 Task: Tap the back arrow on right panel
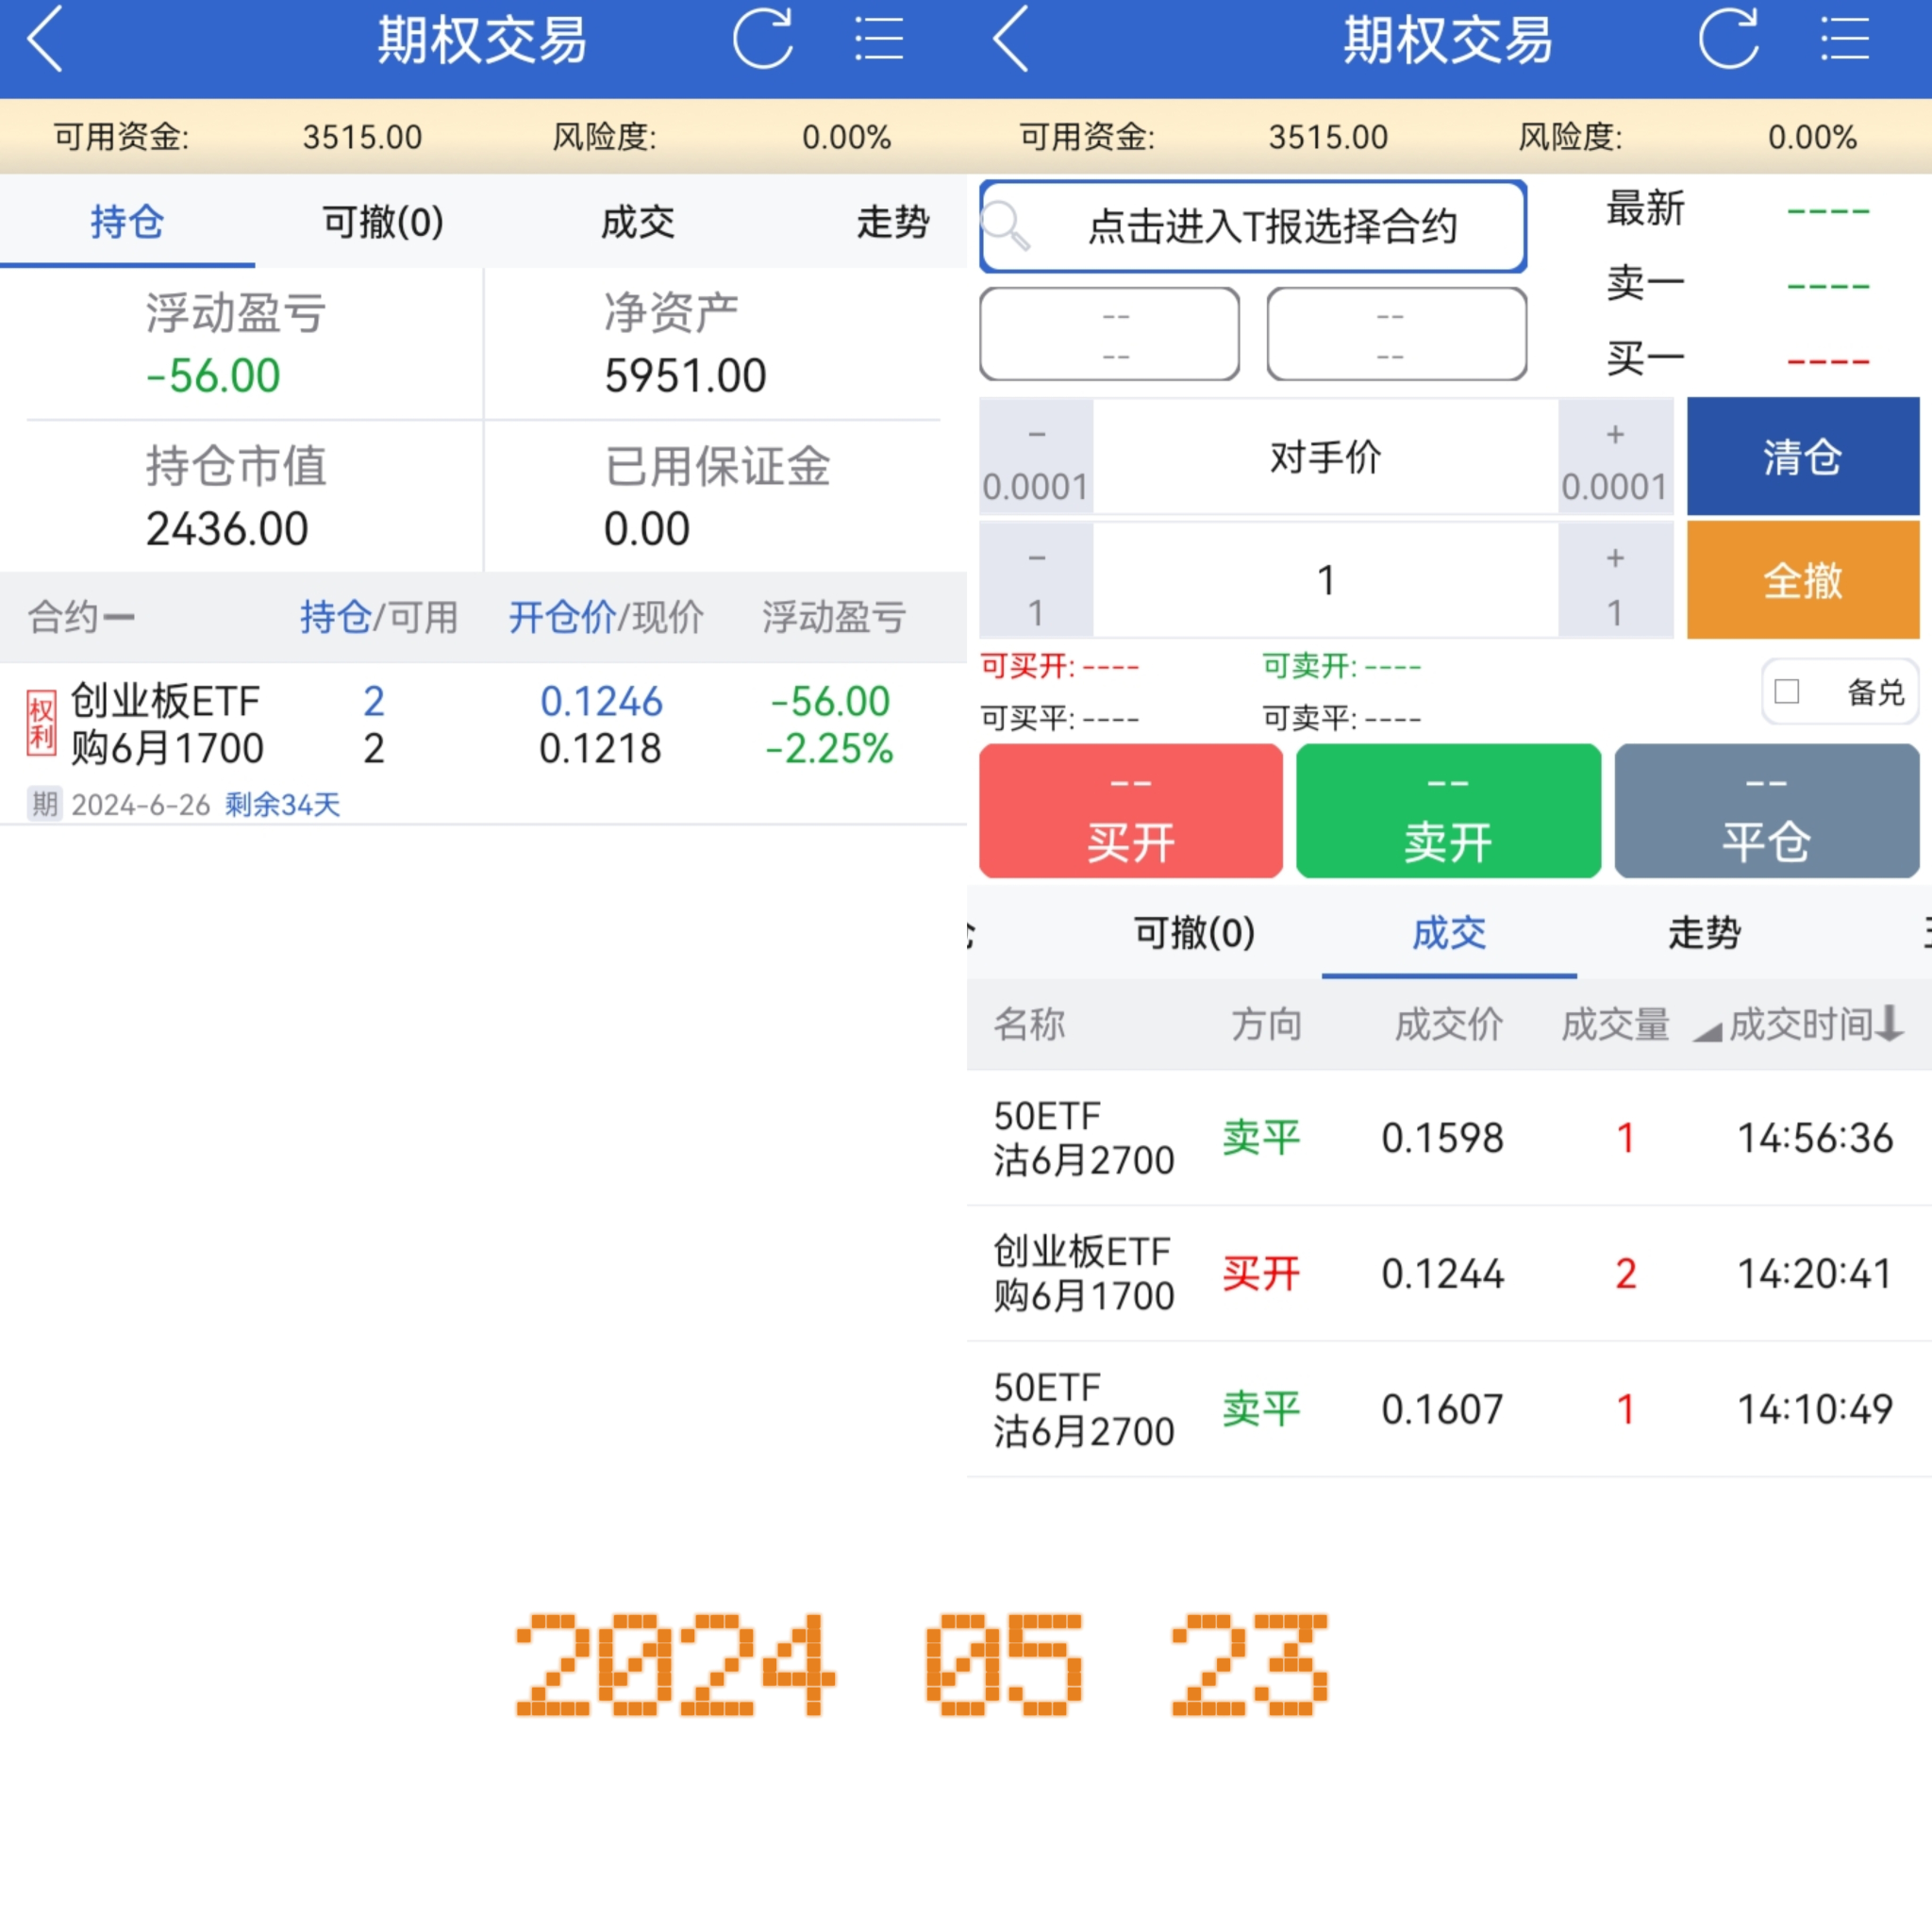(x=1011, y=40)
